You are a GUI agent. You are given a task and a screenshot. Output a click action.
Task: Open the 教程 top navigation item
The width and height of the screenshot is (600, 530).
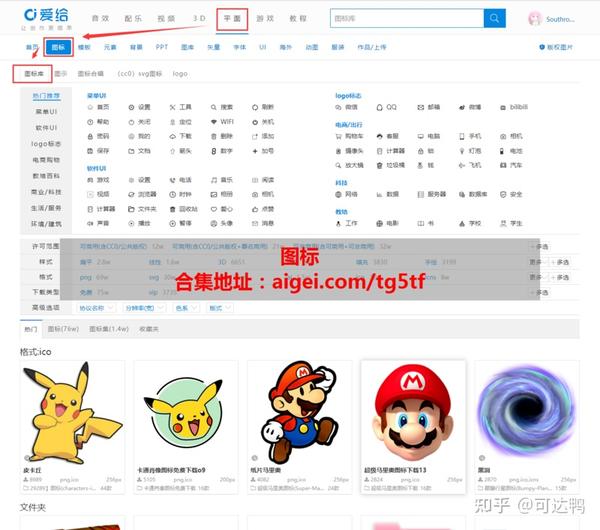point(298,19)
